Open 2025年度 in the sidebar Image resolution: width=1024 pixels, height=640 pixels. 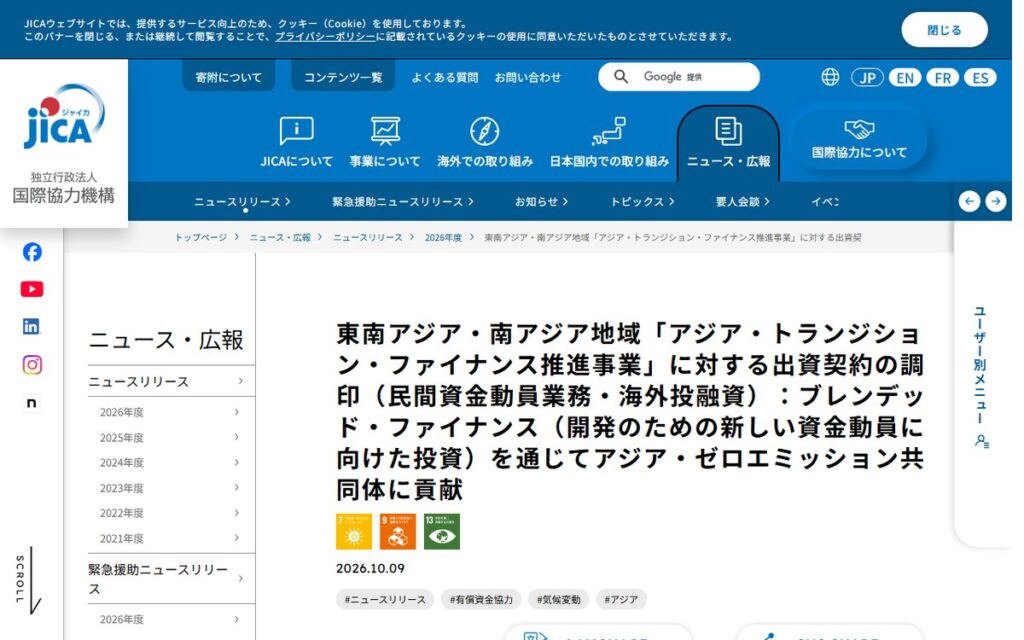click(x=171, y=438)
